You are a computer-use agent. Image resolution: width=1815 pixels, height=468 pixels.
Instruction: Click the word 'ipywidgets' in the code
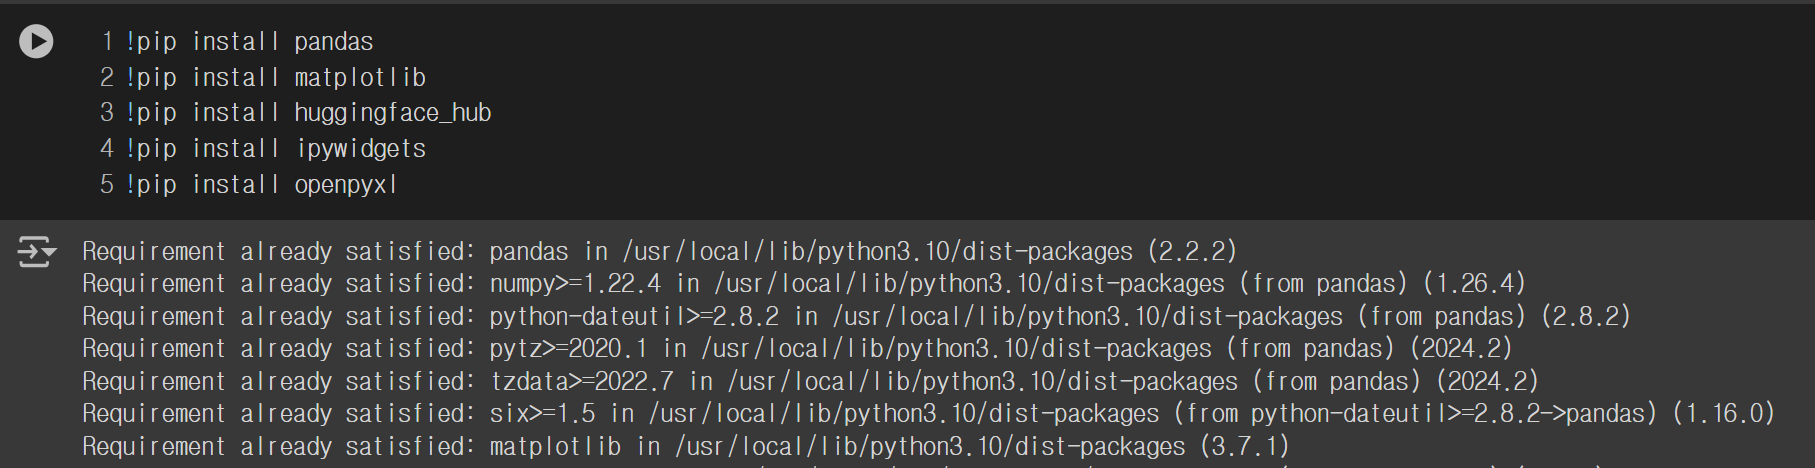click(362, 149)
